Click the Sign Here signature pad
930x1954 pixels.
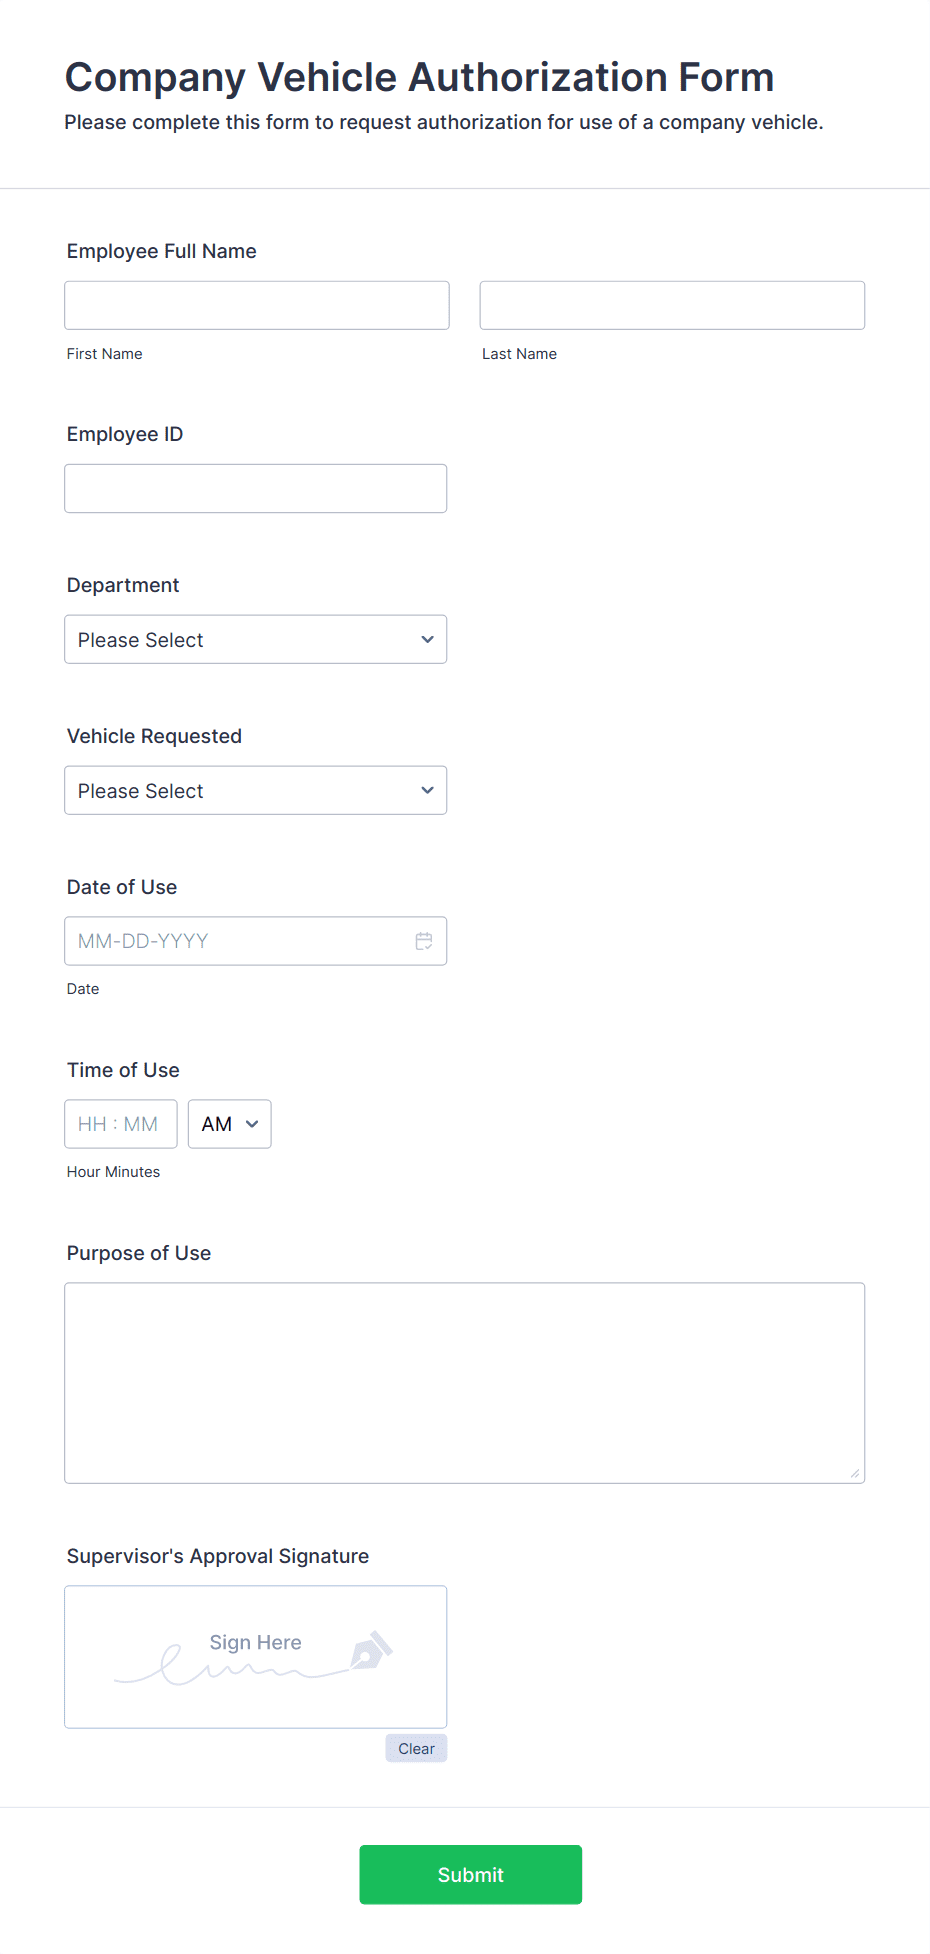click(x=255, y=1657)
